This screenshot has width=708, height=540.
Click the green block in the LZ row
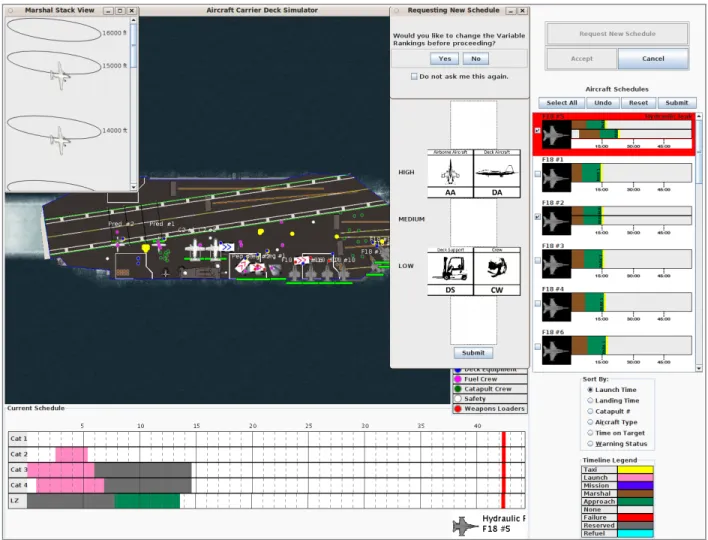(x=147, y=501)
